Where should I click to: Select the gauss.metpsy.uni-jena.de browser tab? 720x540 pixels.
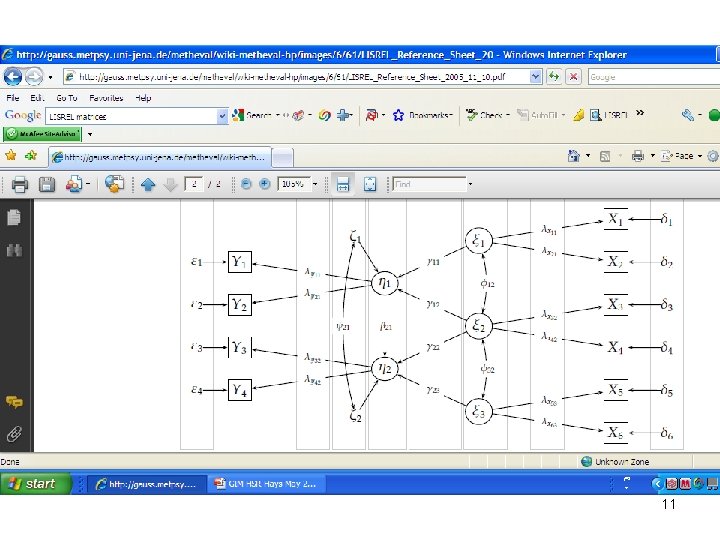point(159,158)
